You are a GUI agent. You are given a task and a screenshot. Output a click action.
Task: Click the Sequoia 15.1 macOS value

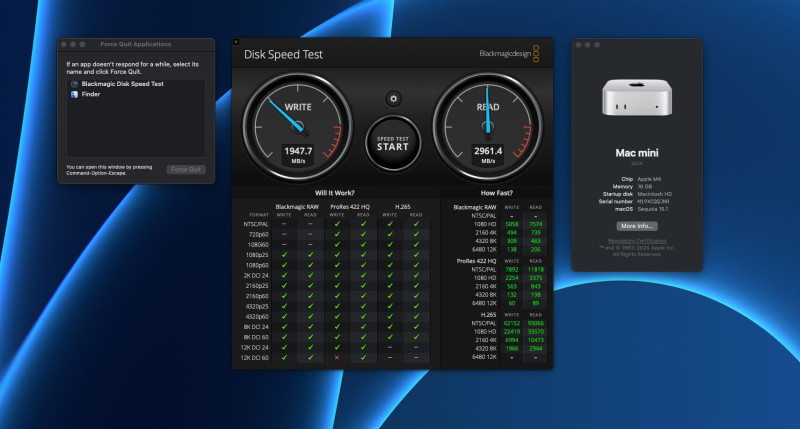[653, 209]
